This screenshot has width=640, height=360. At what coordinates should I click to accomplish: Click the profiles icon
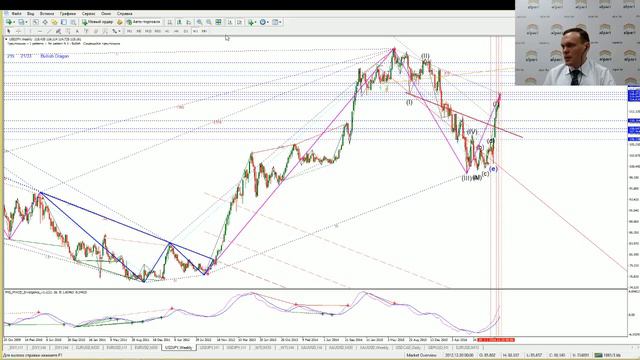point(21,22)
